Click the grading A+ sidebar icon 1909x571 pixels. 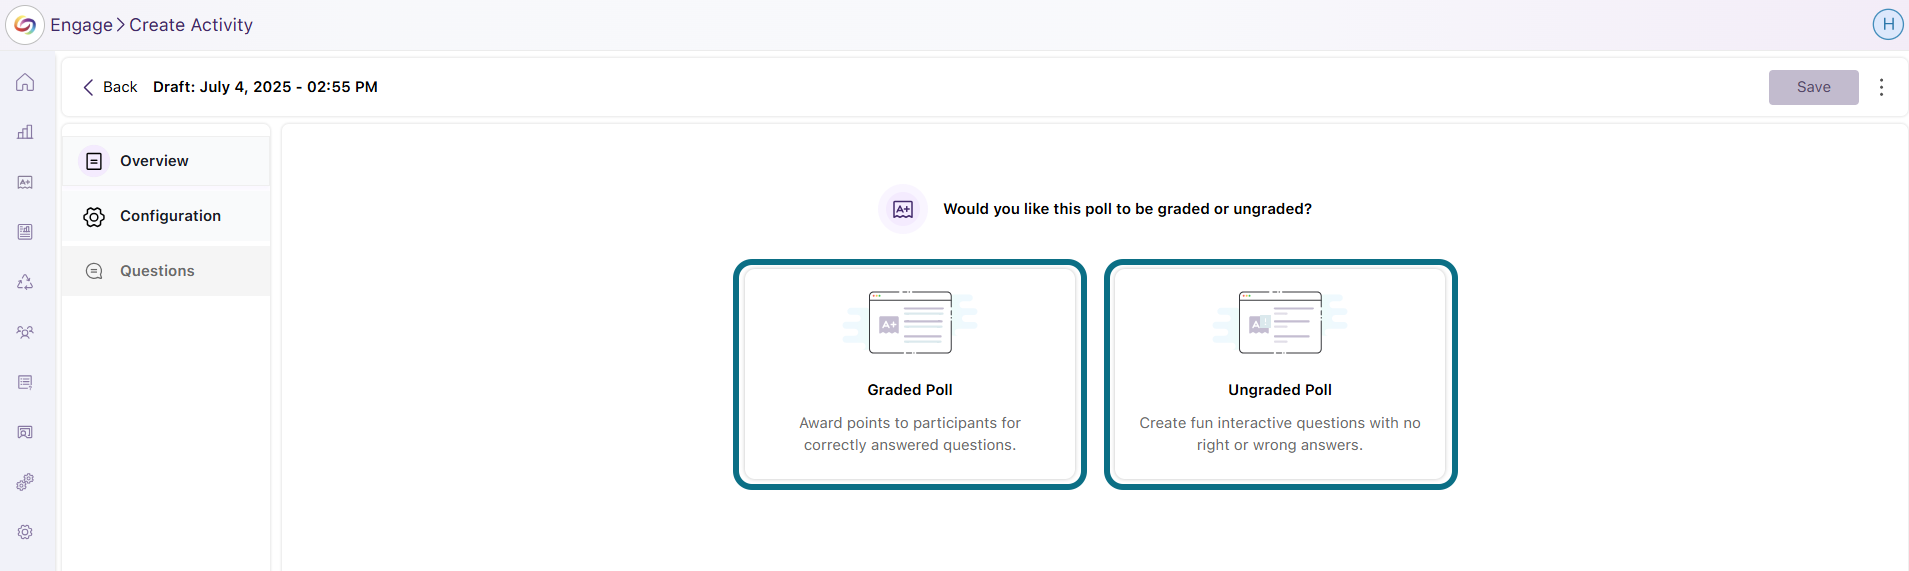point(25,182)
